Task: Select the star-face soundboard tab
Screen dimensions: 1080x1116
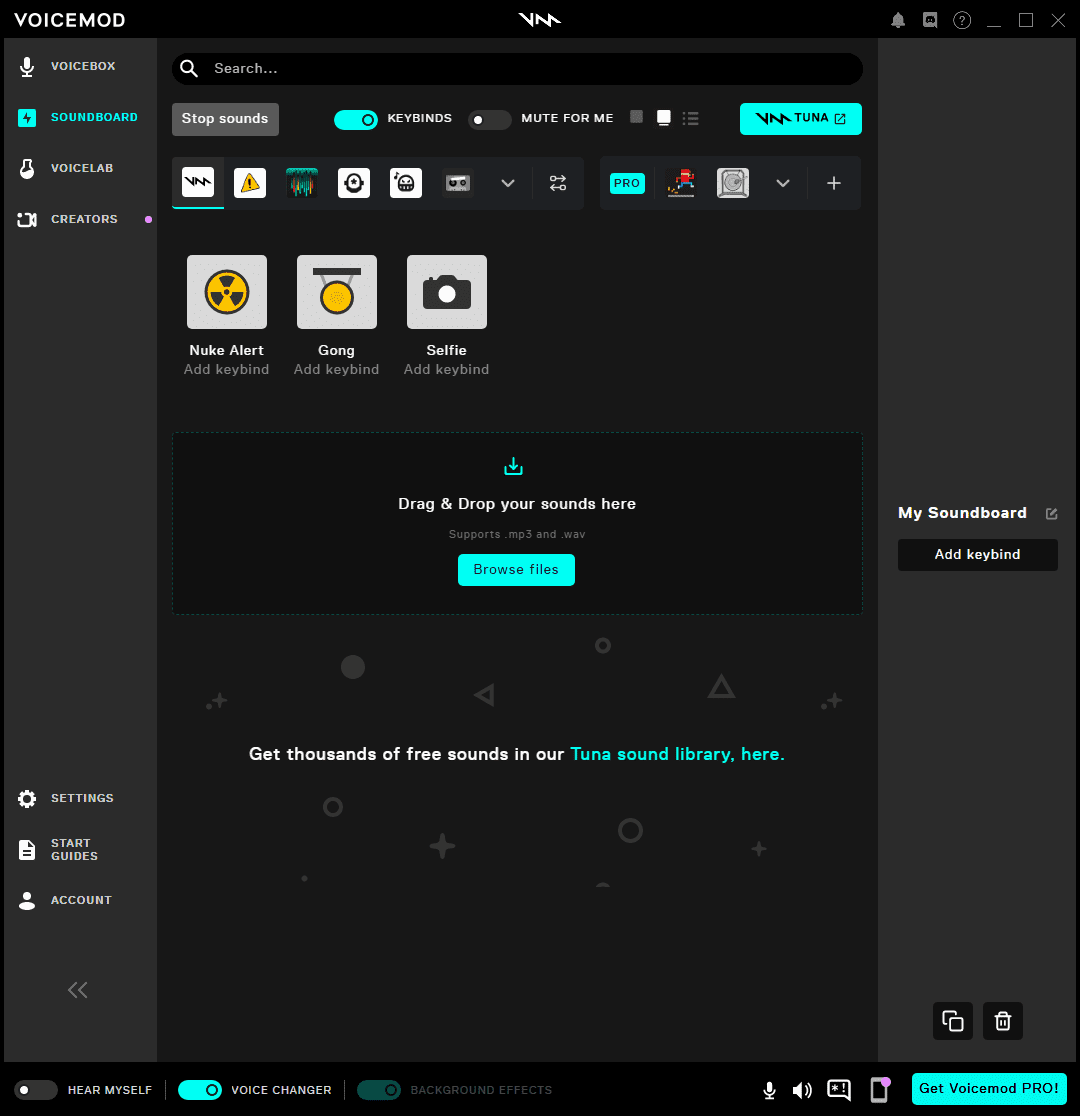Action: (x=354, y=183)
